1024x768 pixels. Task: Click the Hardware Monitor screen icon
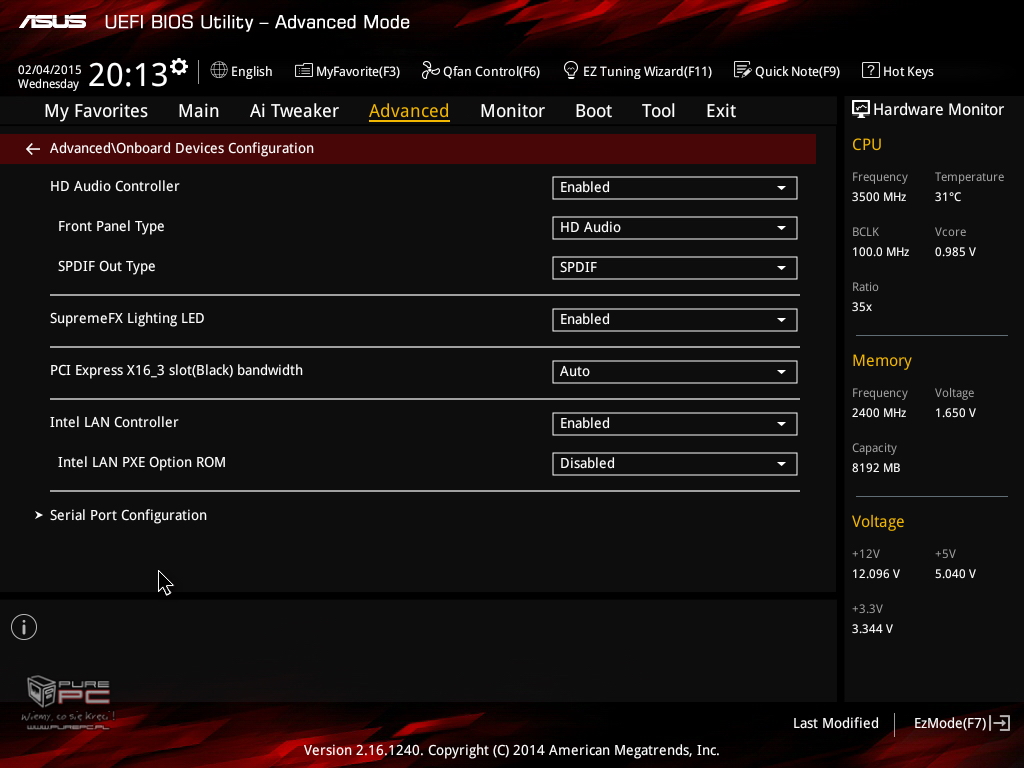tap(861, 110)
